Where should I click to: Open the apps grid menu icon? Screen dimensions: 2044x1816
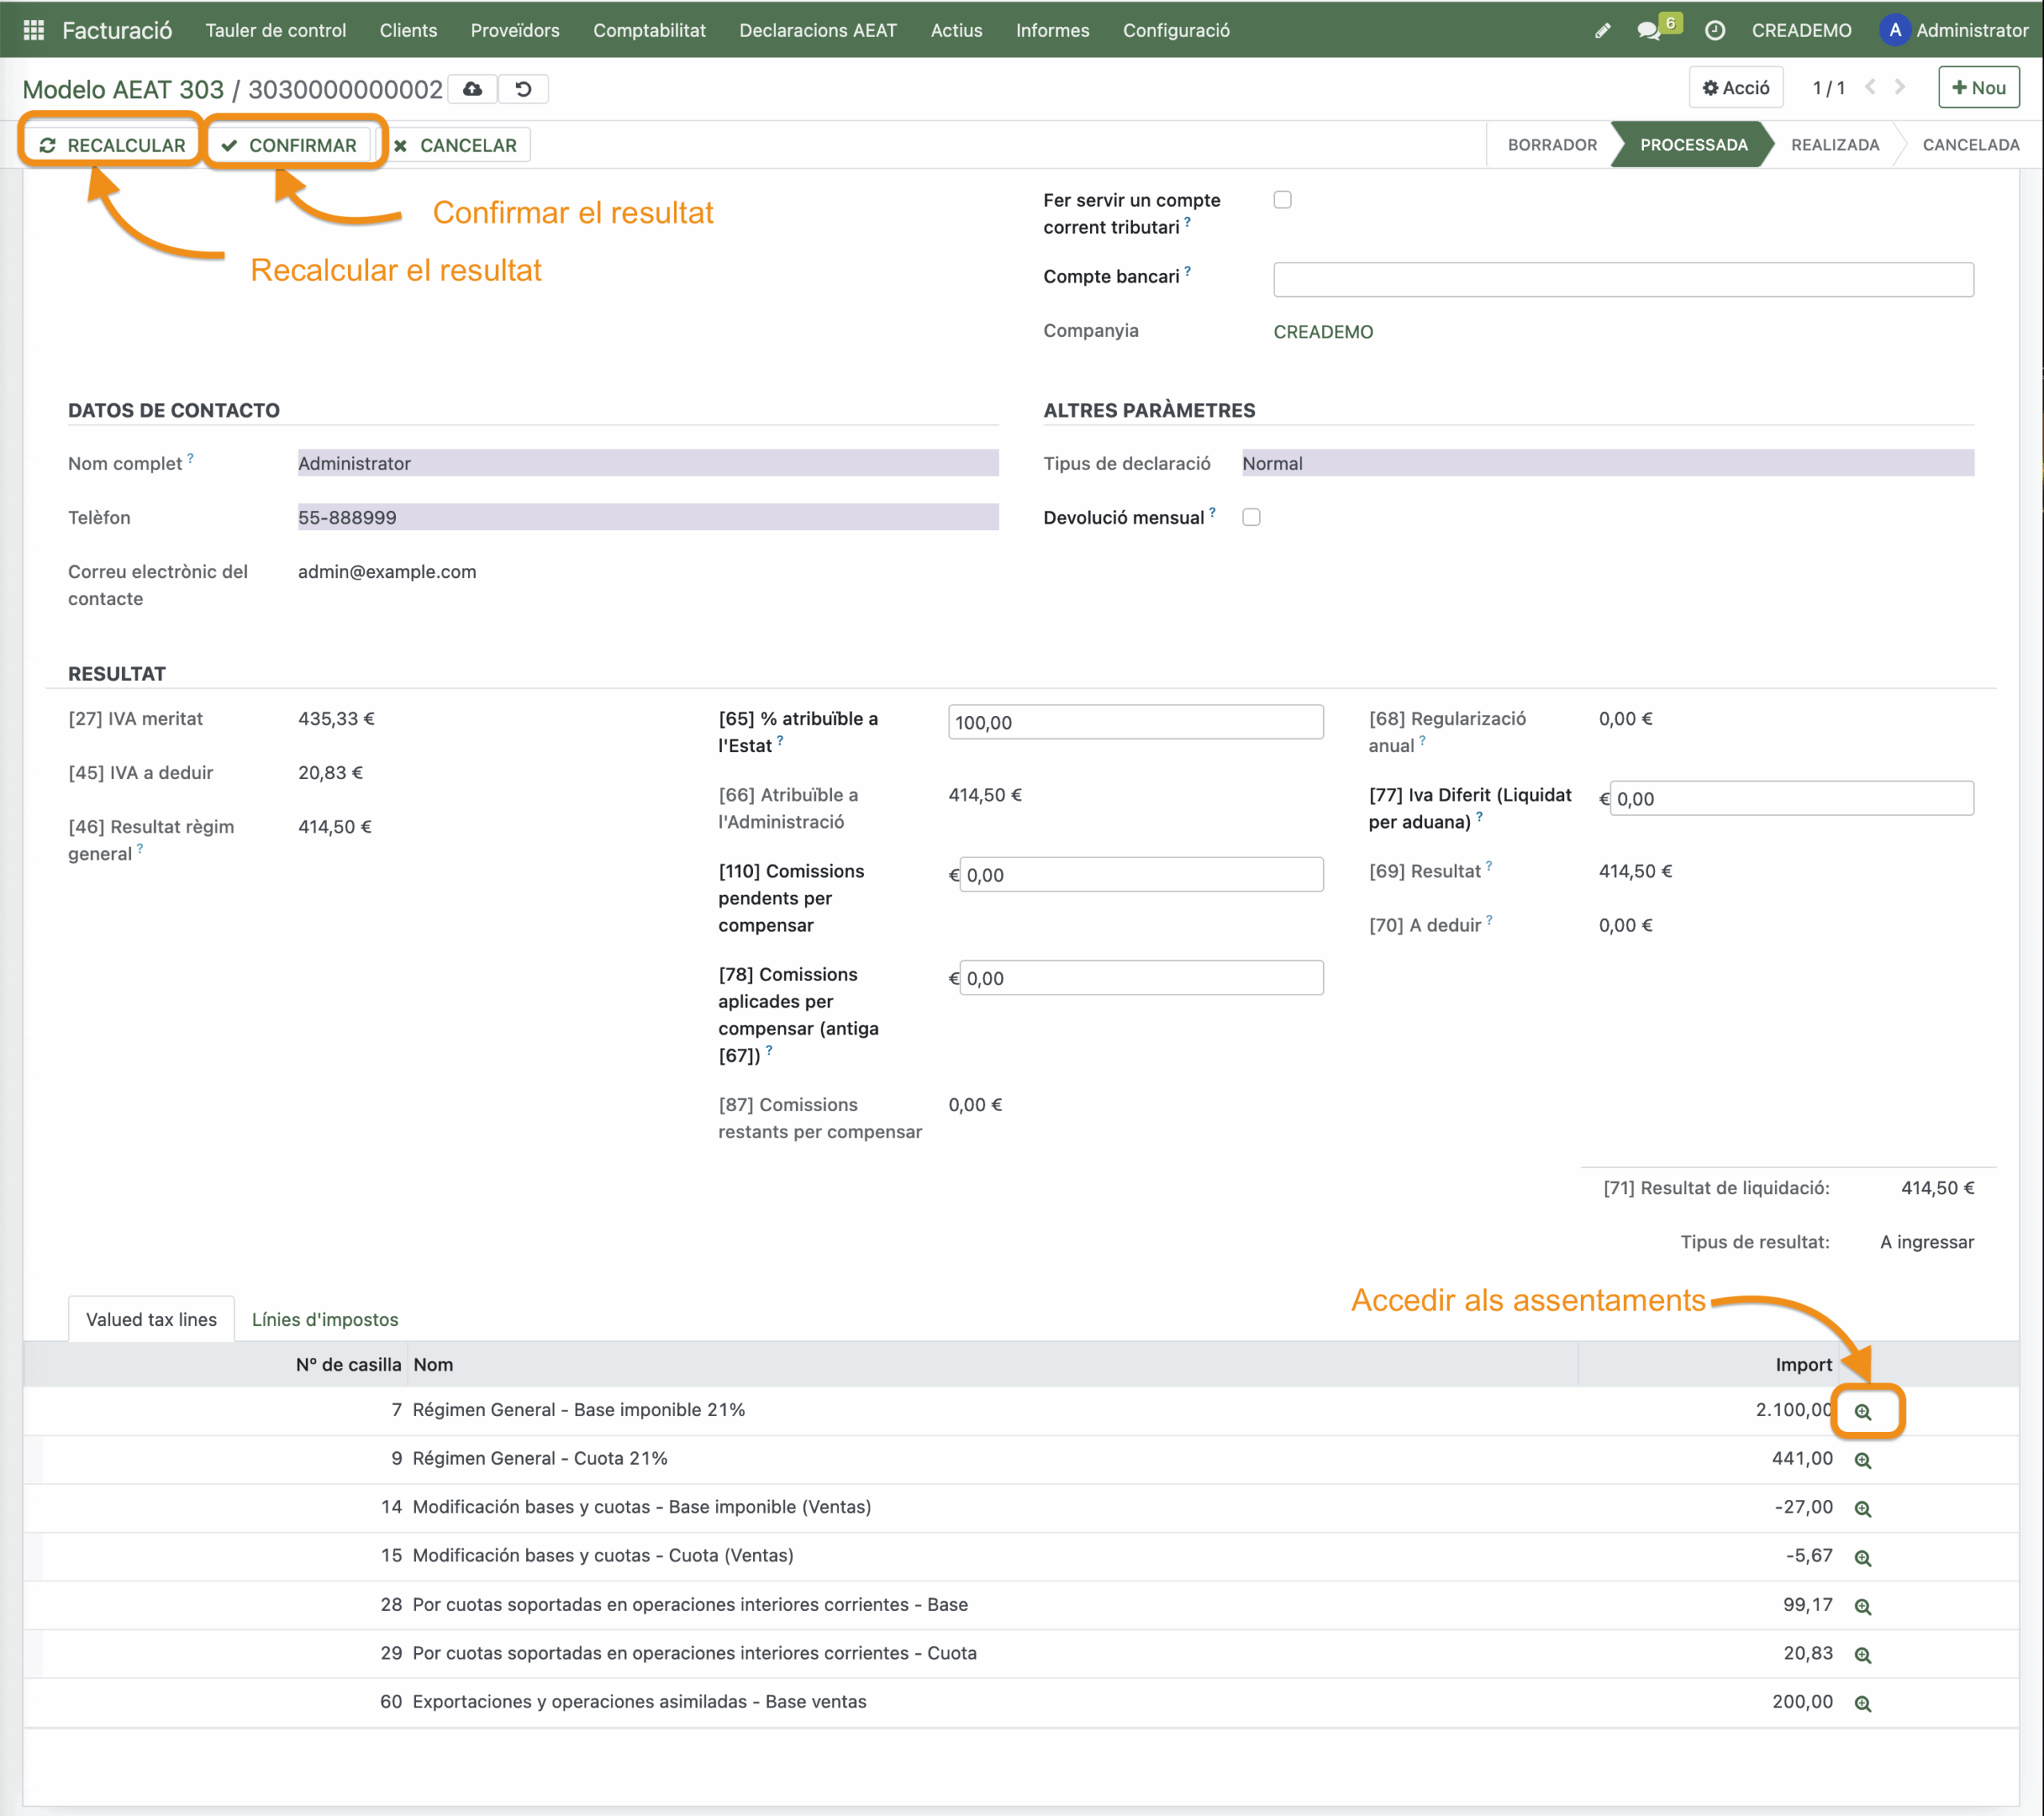(x=33, y=30)
